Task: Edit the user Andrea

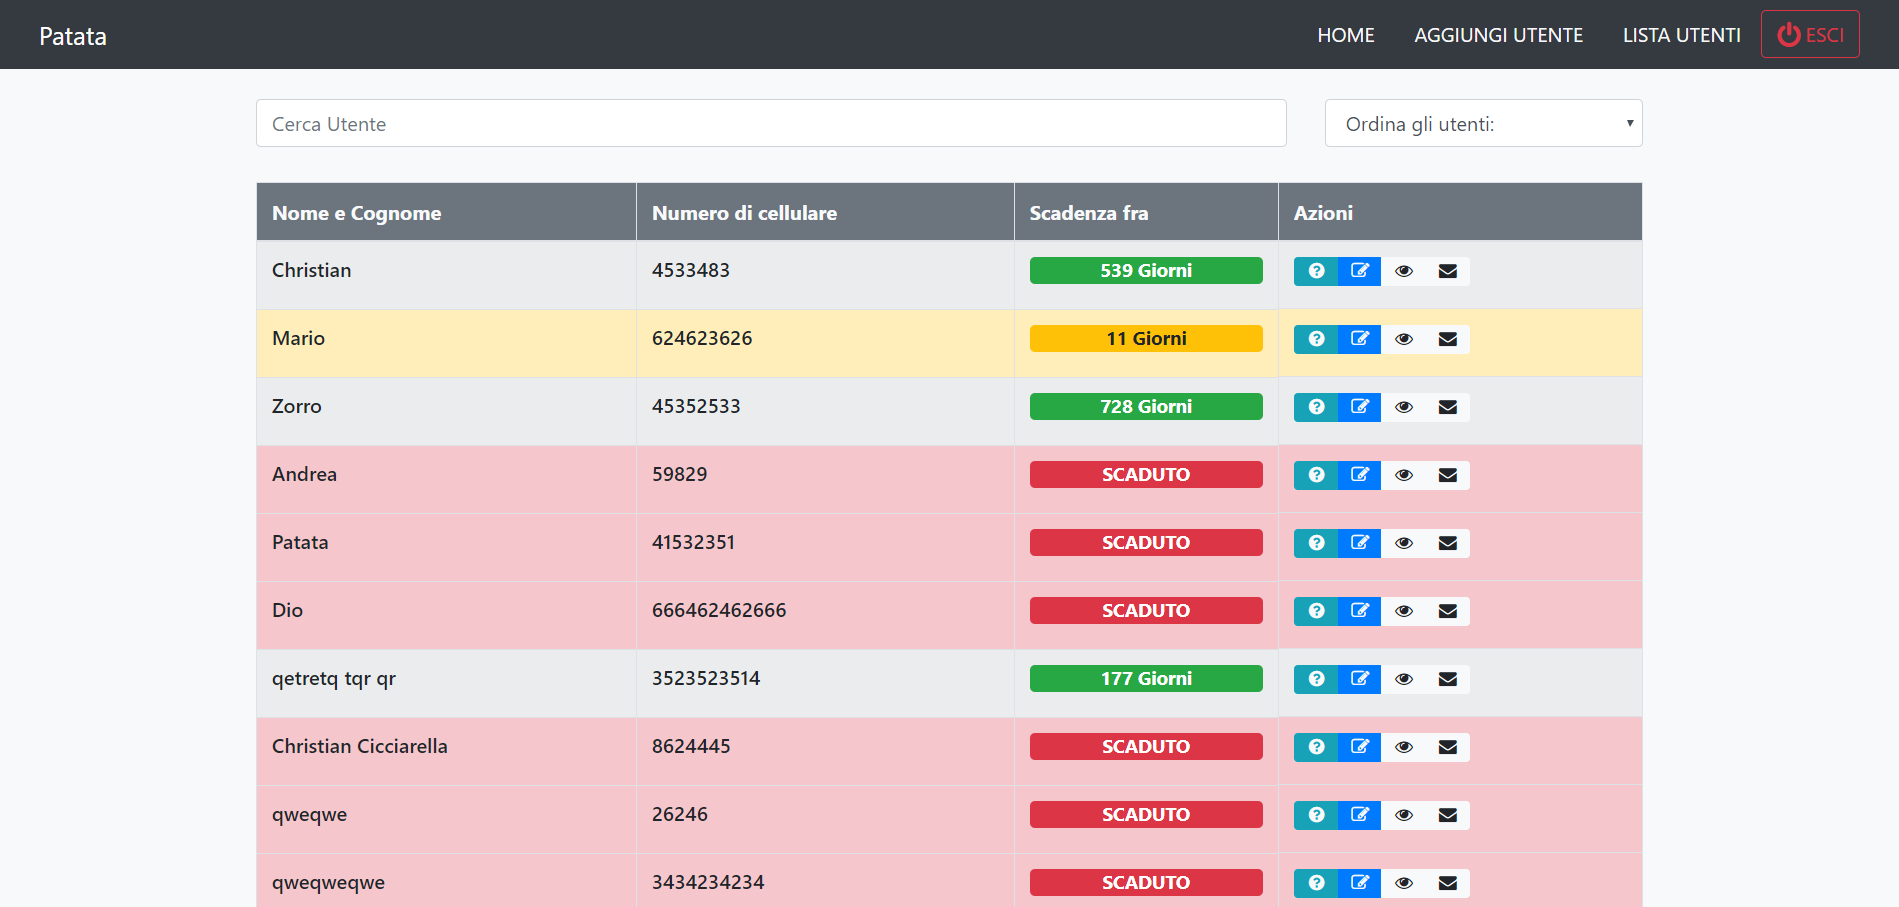Action: pyautogui.click(x=1360, y=475)
